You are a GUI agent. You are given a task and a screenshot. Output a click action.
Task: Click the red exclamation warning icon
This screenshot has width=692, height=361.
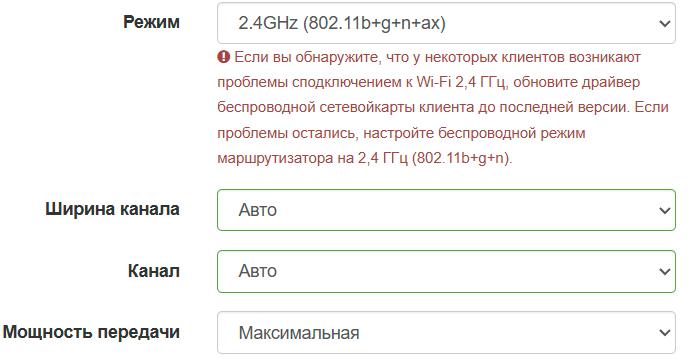(223, 57)
